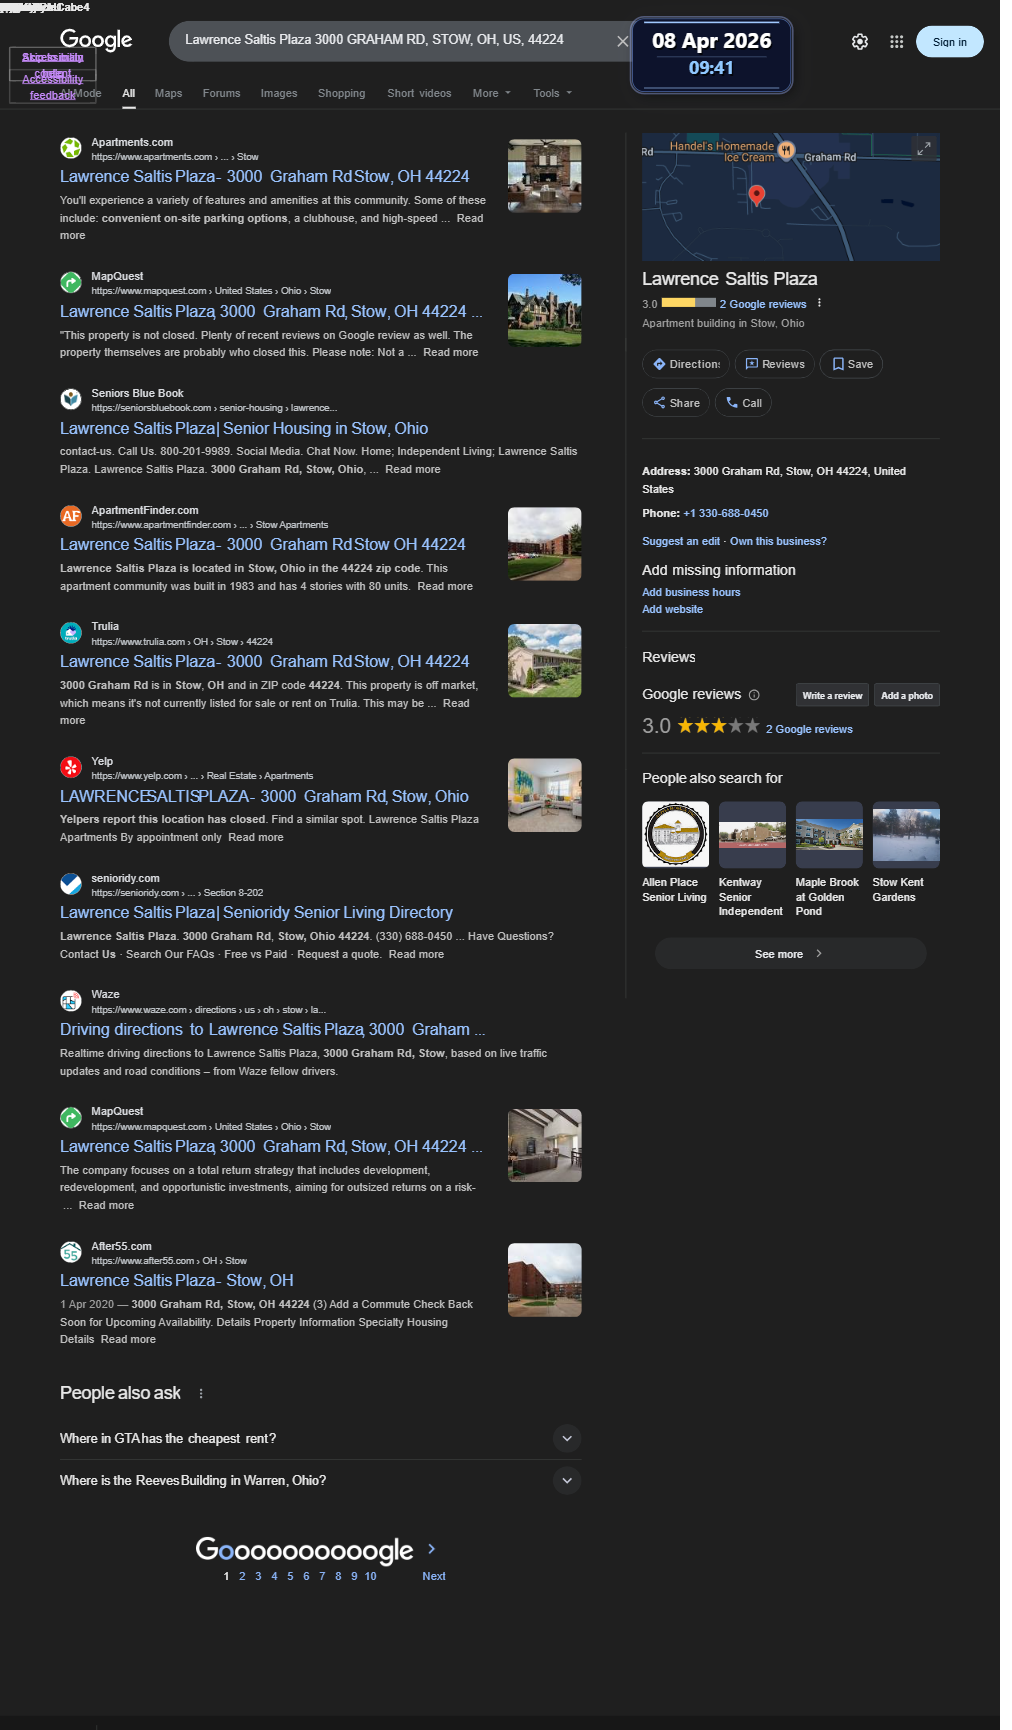1012x1730 pixels.
Task: Save Lawrence Saltis Plaza place
Action: point(852,364)
